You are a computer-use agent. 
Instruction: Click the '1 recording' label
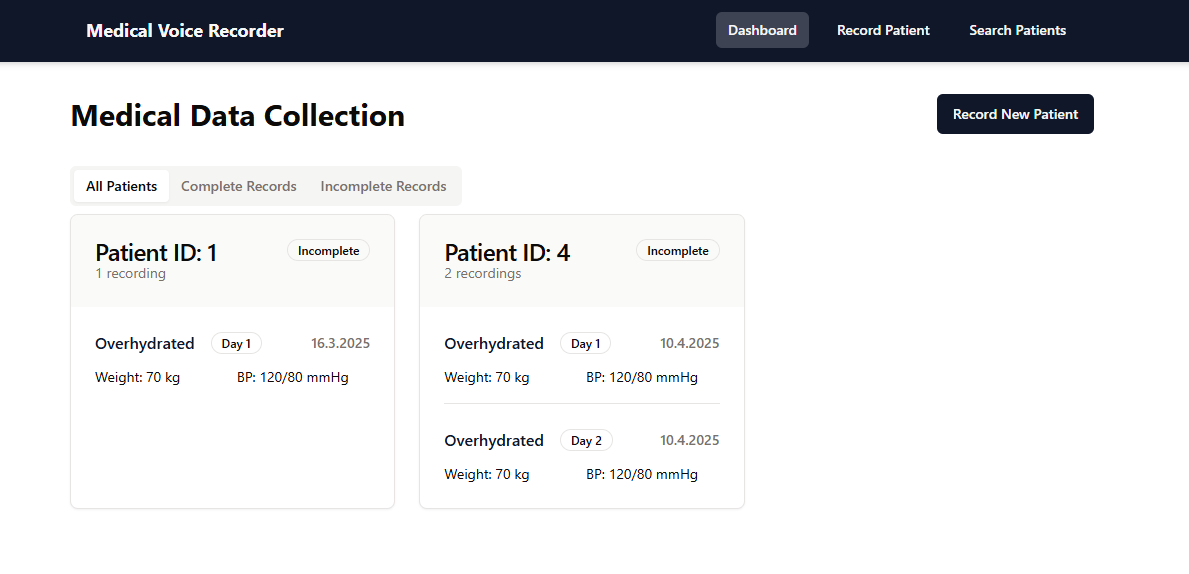coord(130,274)
